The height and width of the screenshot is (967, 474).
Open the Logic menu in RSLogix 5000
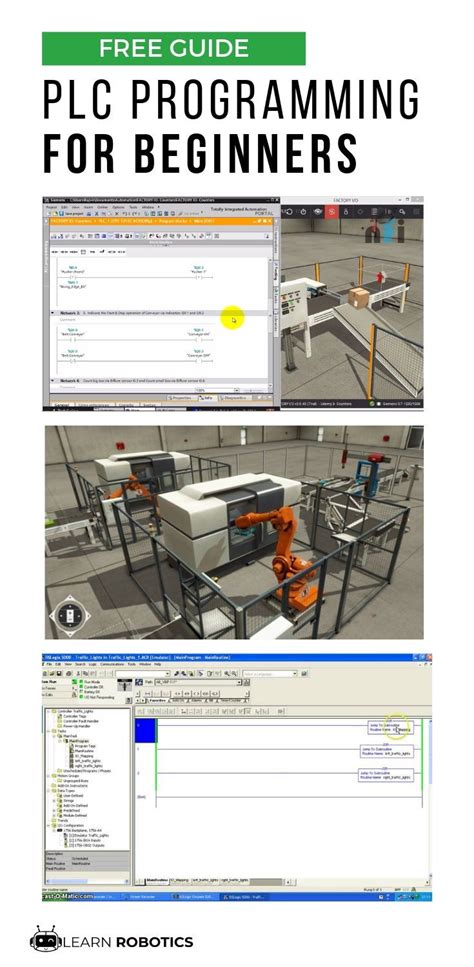tap(92, 664)
